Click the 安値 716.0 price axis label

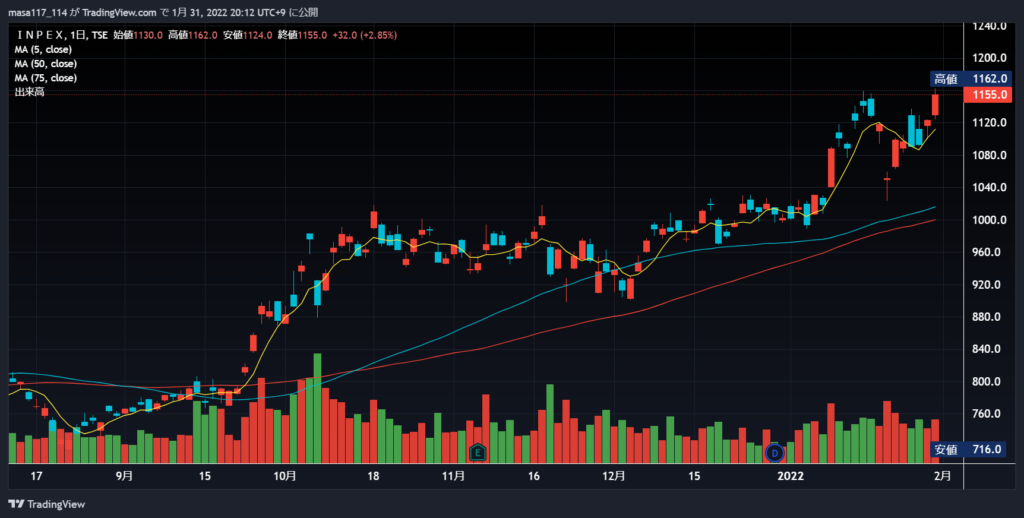pos(968,449)
